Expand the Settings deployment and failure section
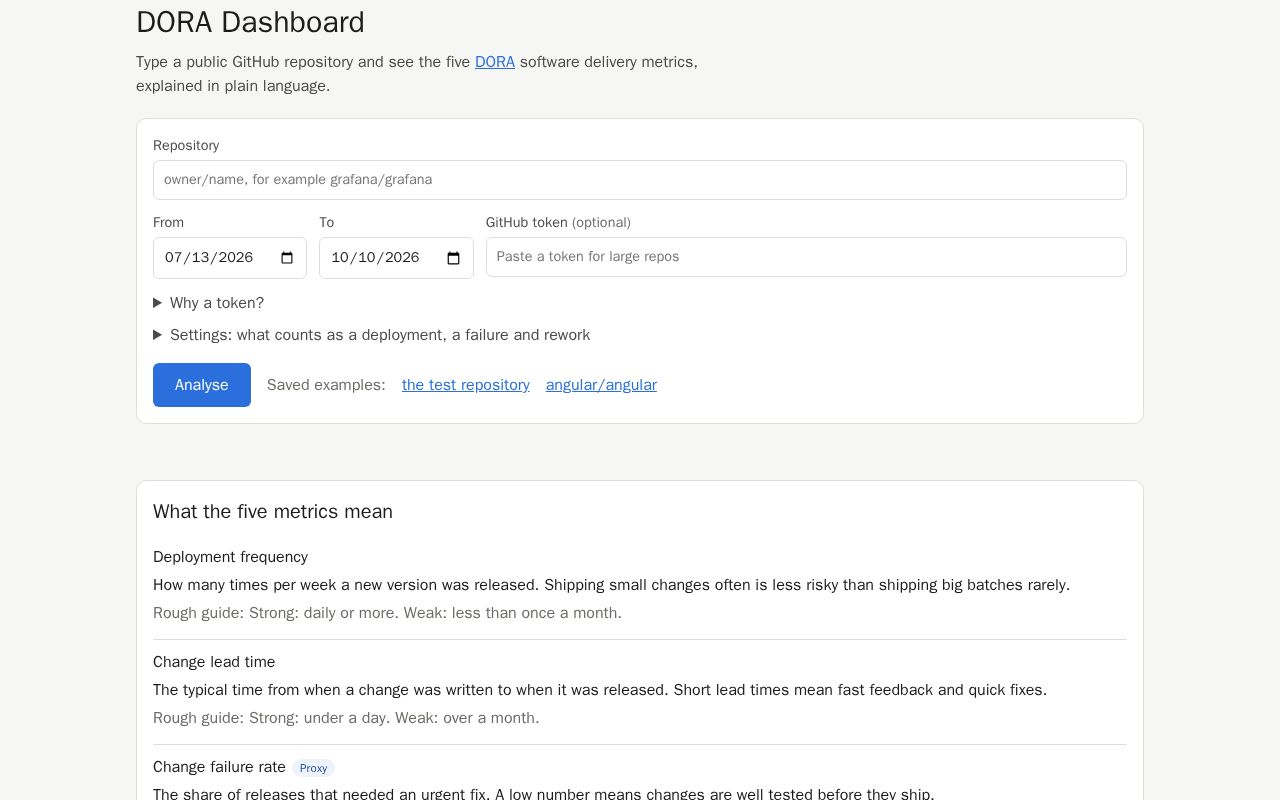 click(x=372, y=335)
